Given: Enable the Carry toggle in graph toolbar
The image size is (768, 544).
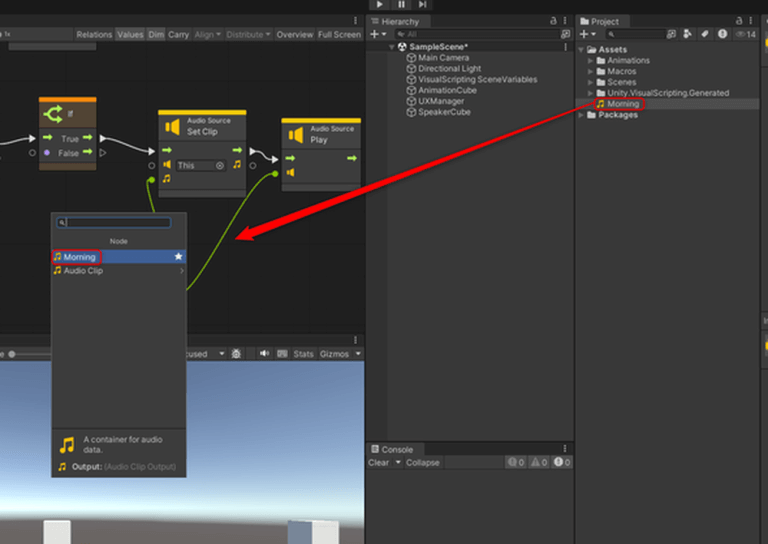Looking at the screenshot, I should coord(178,34).
